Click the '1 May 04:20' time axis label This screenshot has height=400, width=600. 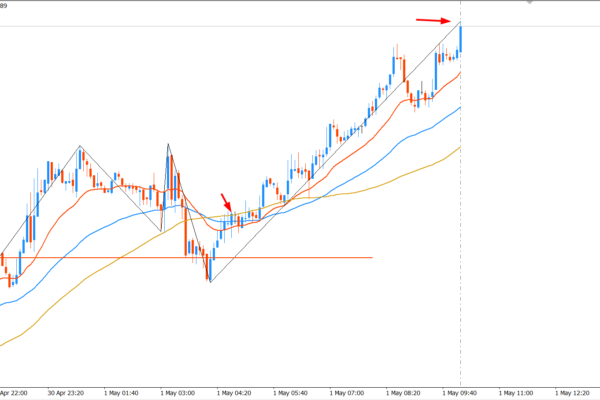point(234,393)
